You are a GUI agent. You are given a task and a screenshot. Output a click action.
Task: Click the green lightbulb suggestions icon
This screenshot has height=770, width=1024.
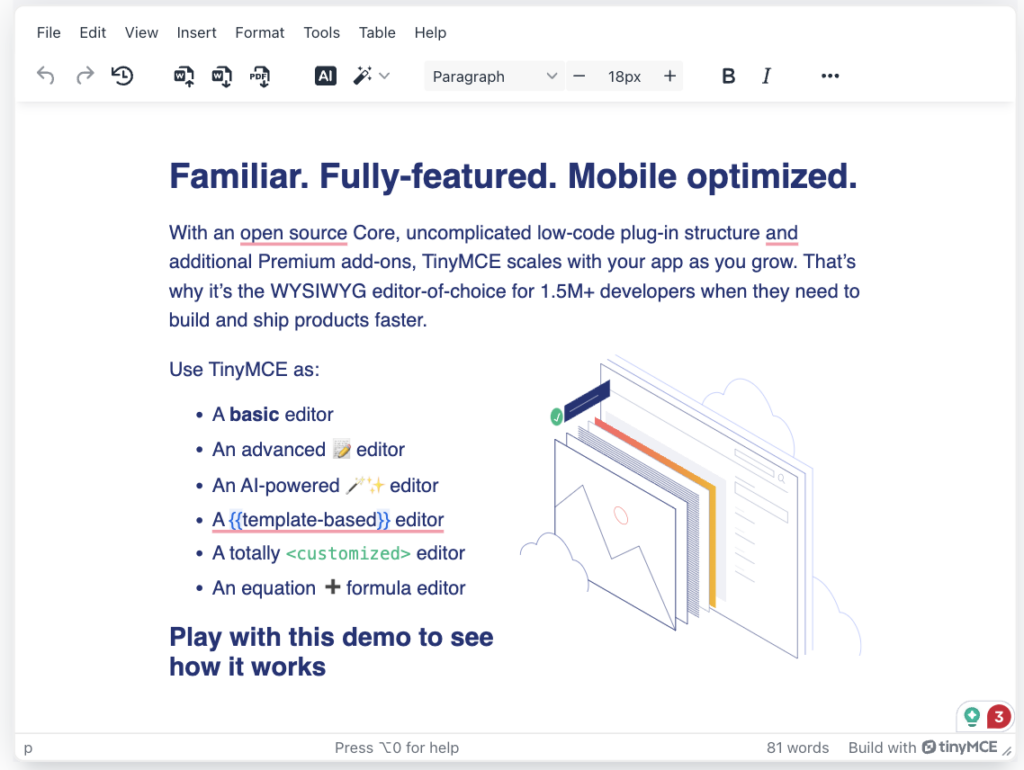(971, 716)
